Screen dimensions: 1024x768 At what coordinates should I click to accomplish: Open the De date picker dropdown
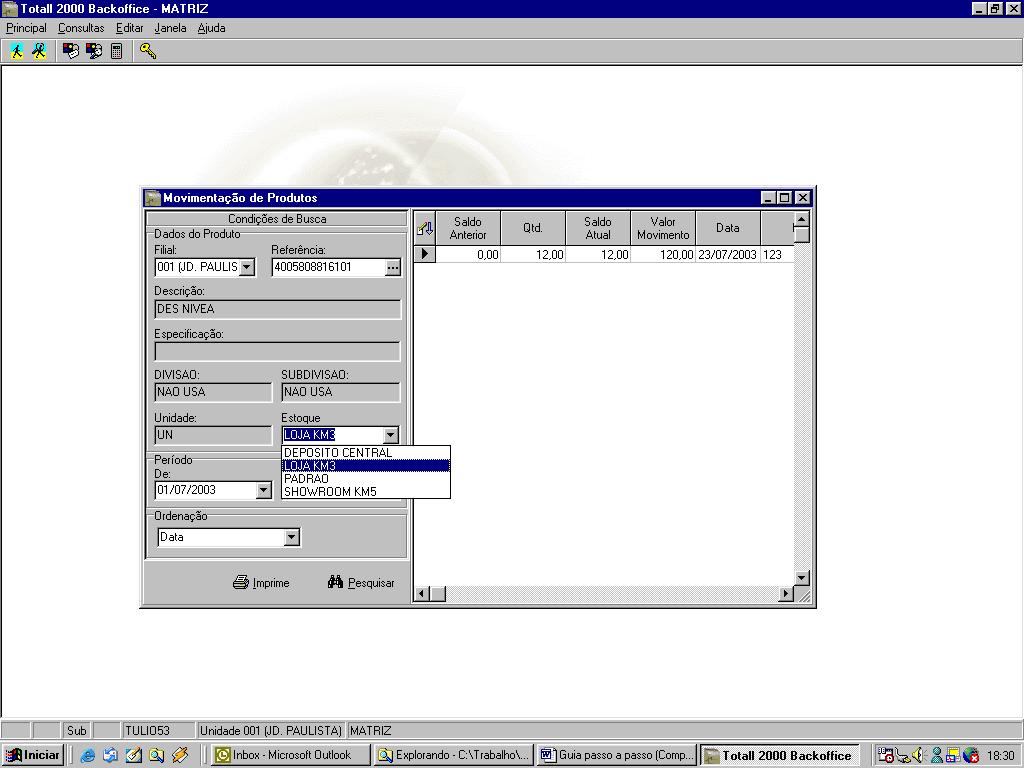pyautogui.click(x=264, y=490)
